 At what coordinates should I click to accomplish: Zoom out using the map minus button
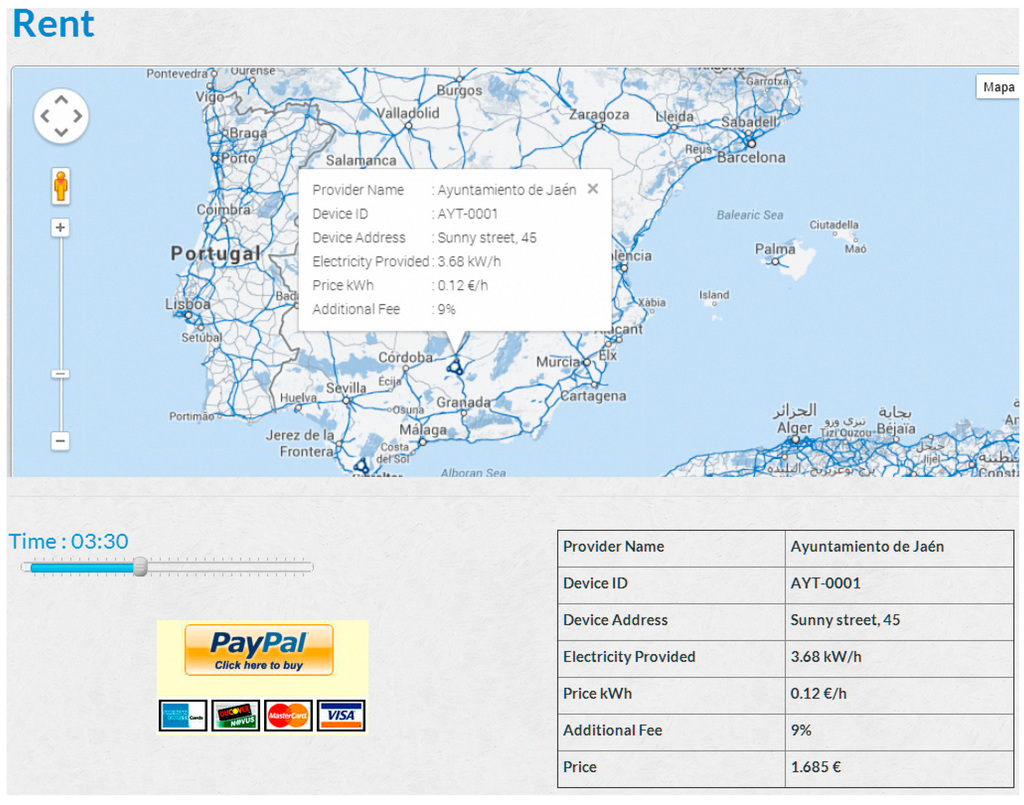click(61, 440)
